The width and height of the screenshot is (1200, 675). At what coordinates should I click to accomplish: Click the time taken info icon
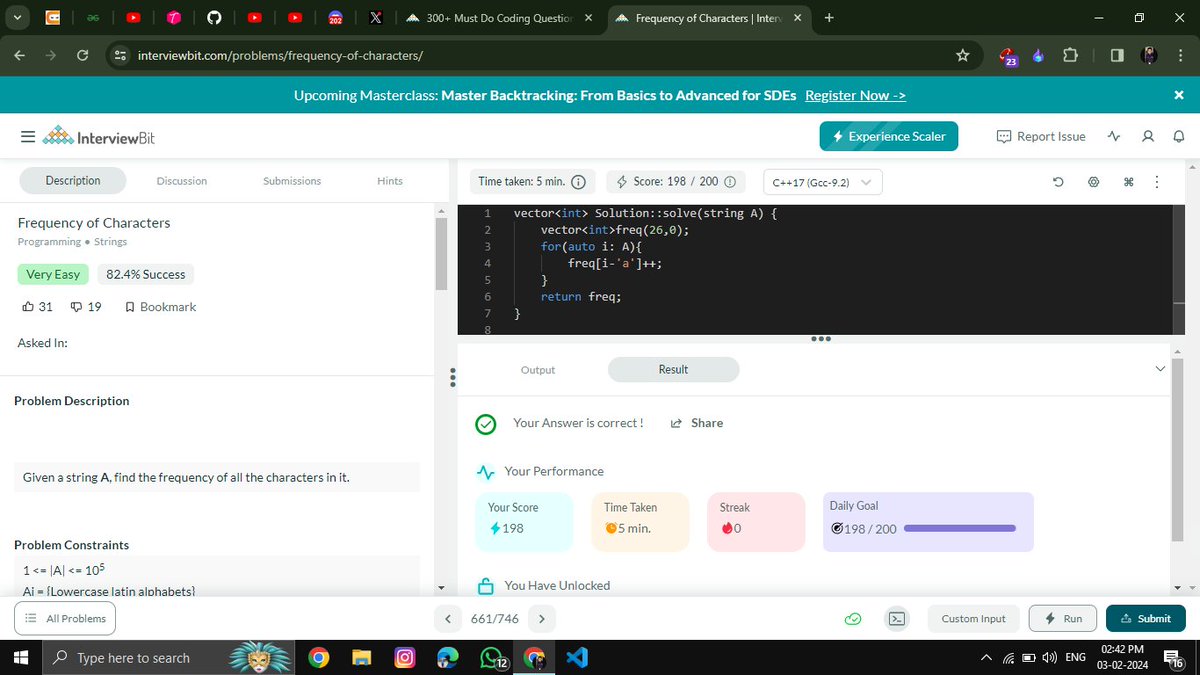[x=578, y=182]
